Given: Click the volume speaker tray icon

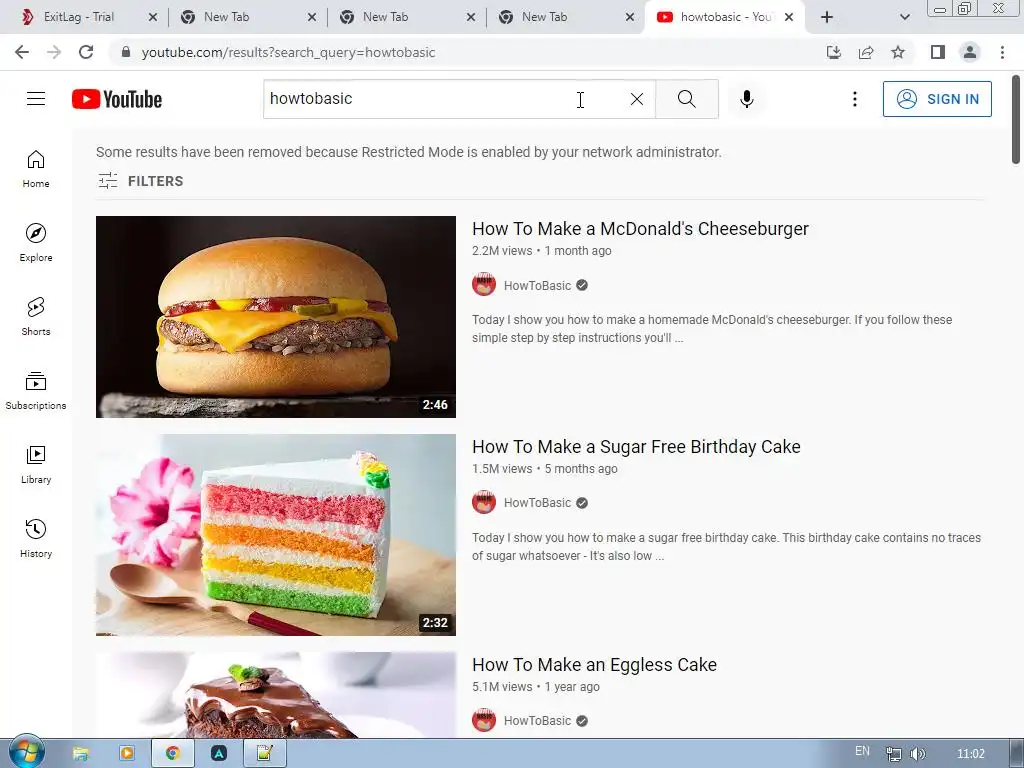Looking at the screenshot, I should 918,754.
